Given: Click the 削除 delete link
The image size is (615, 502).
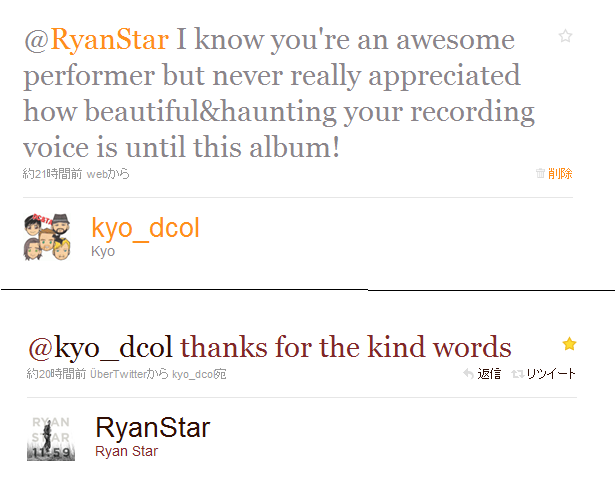Looking at the screenshot, I should (x=560, y=173).
